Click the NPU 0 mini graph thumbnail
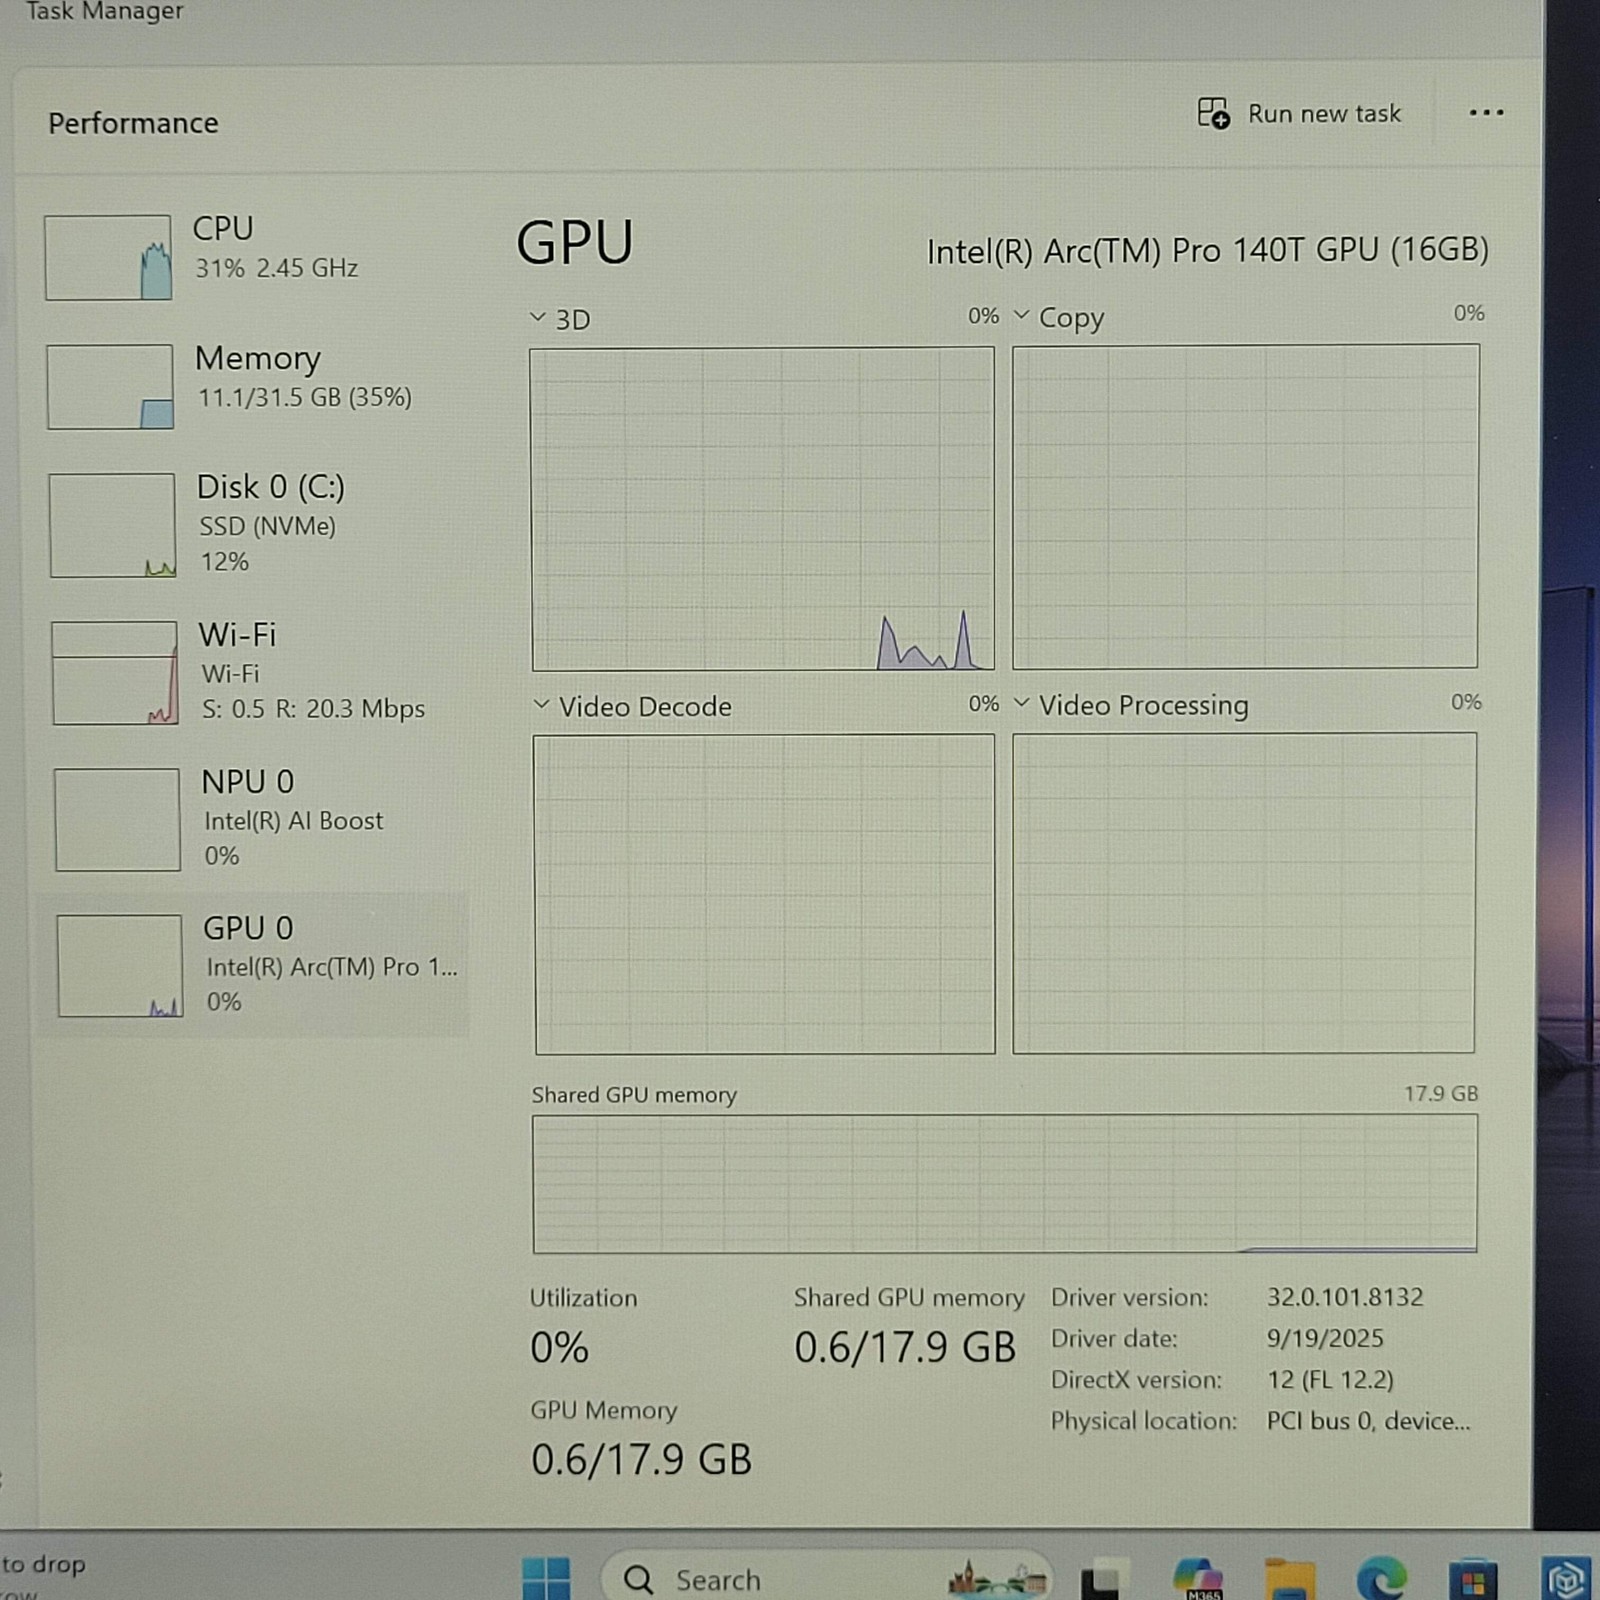 click(x=117, y=819)
